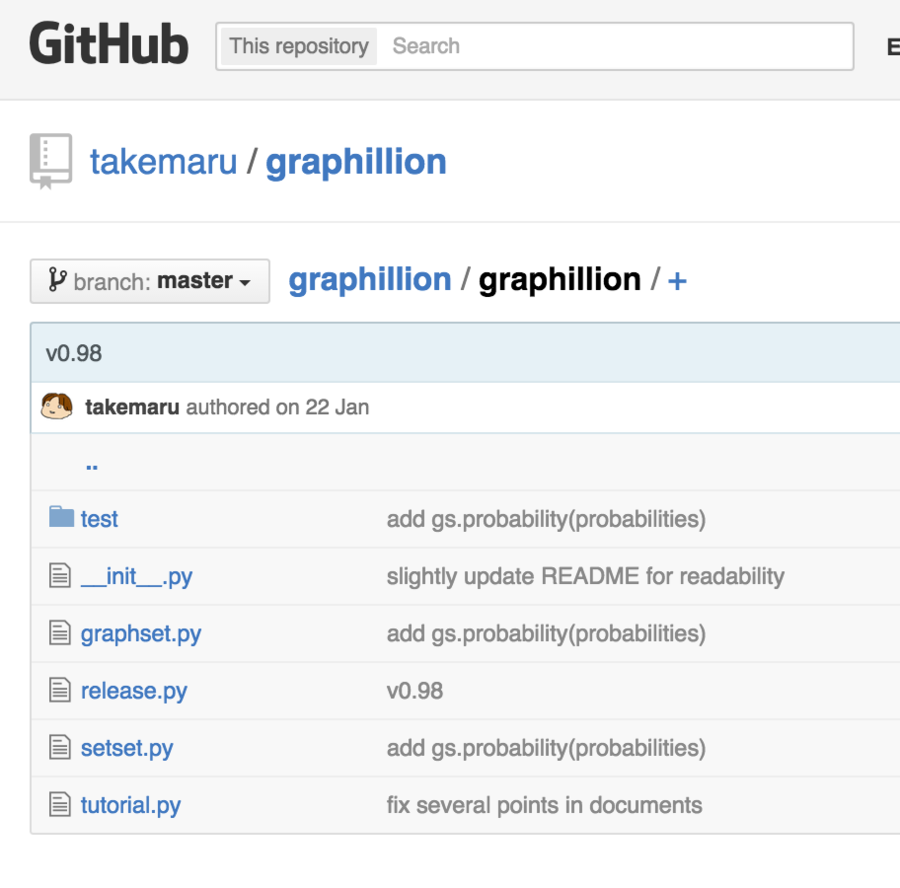The width and height of the screenshot is (900, 888).
Task: Open tutorial.py file
Action: tap(130, 805)
